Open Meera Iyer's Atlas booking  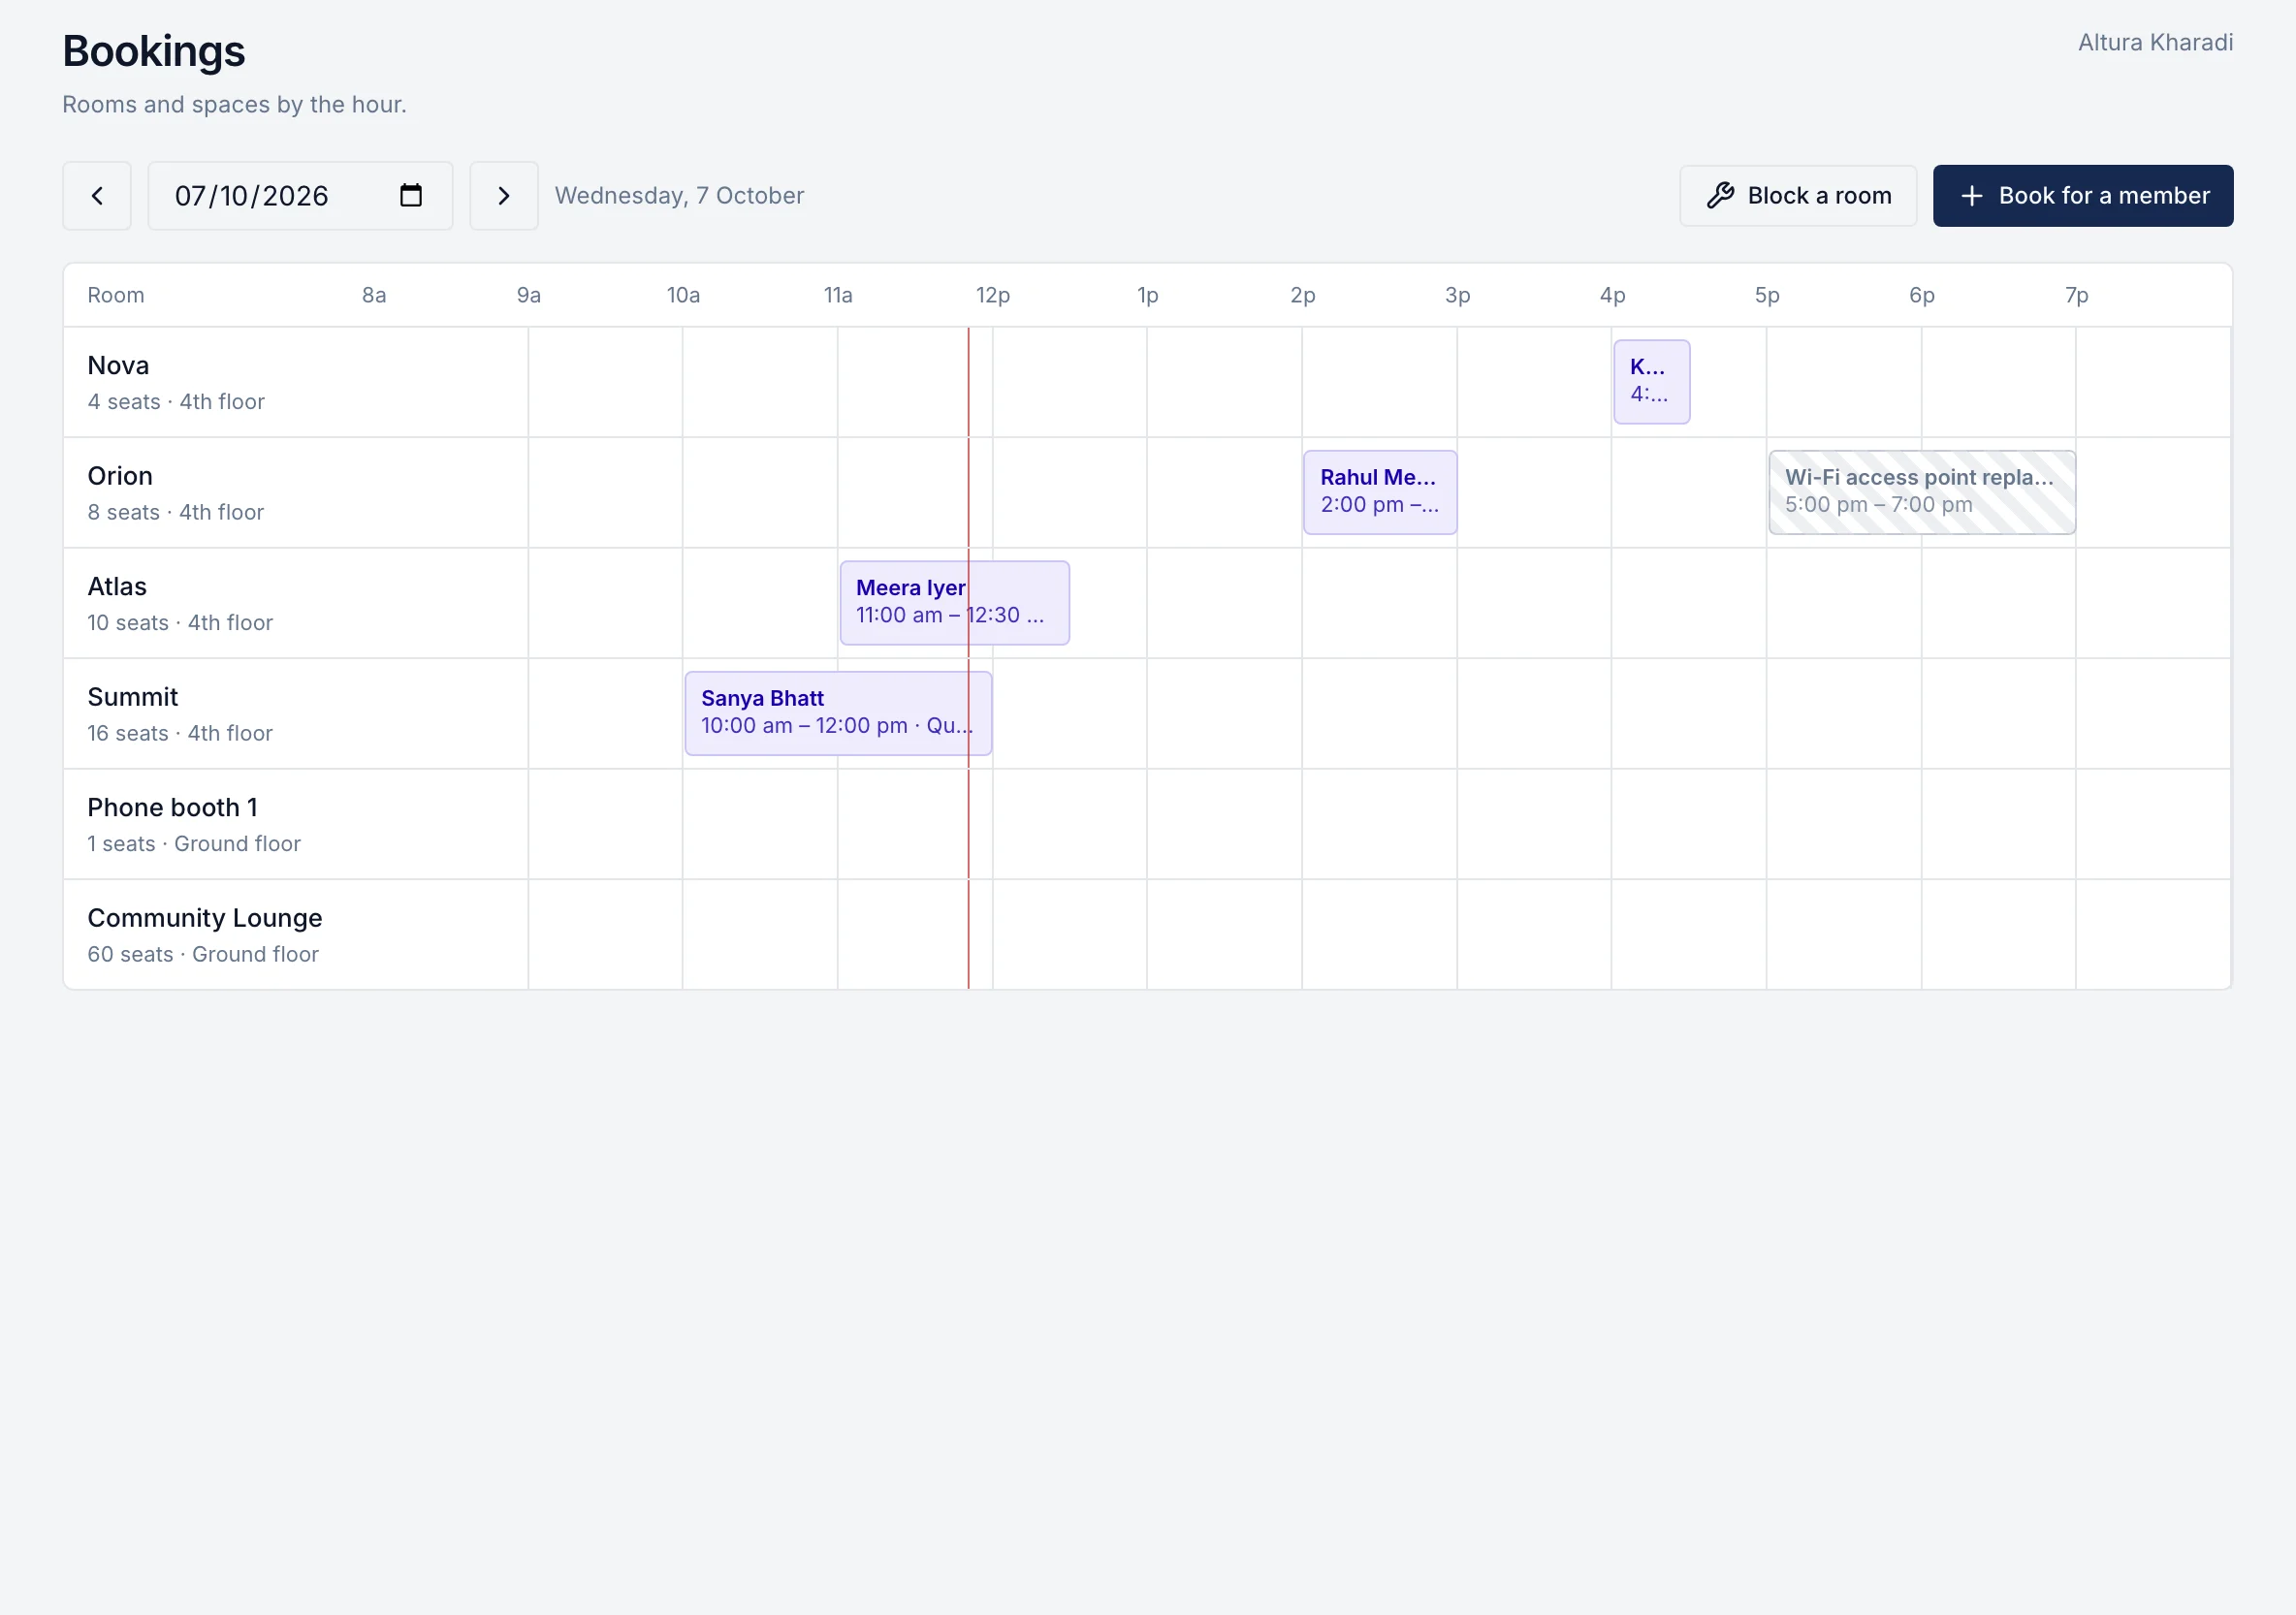click(x=955, y=603)
